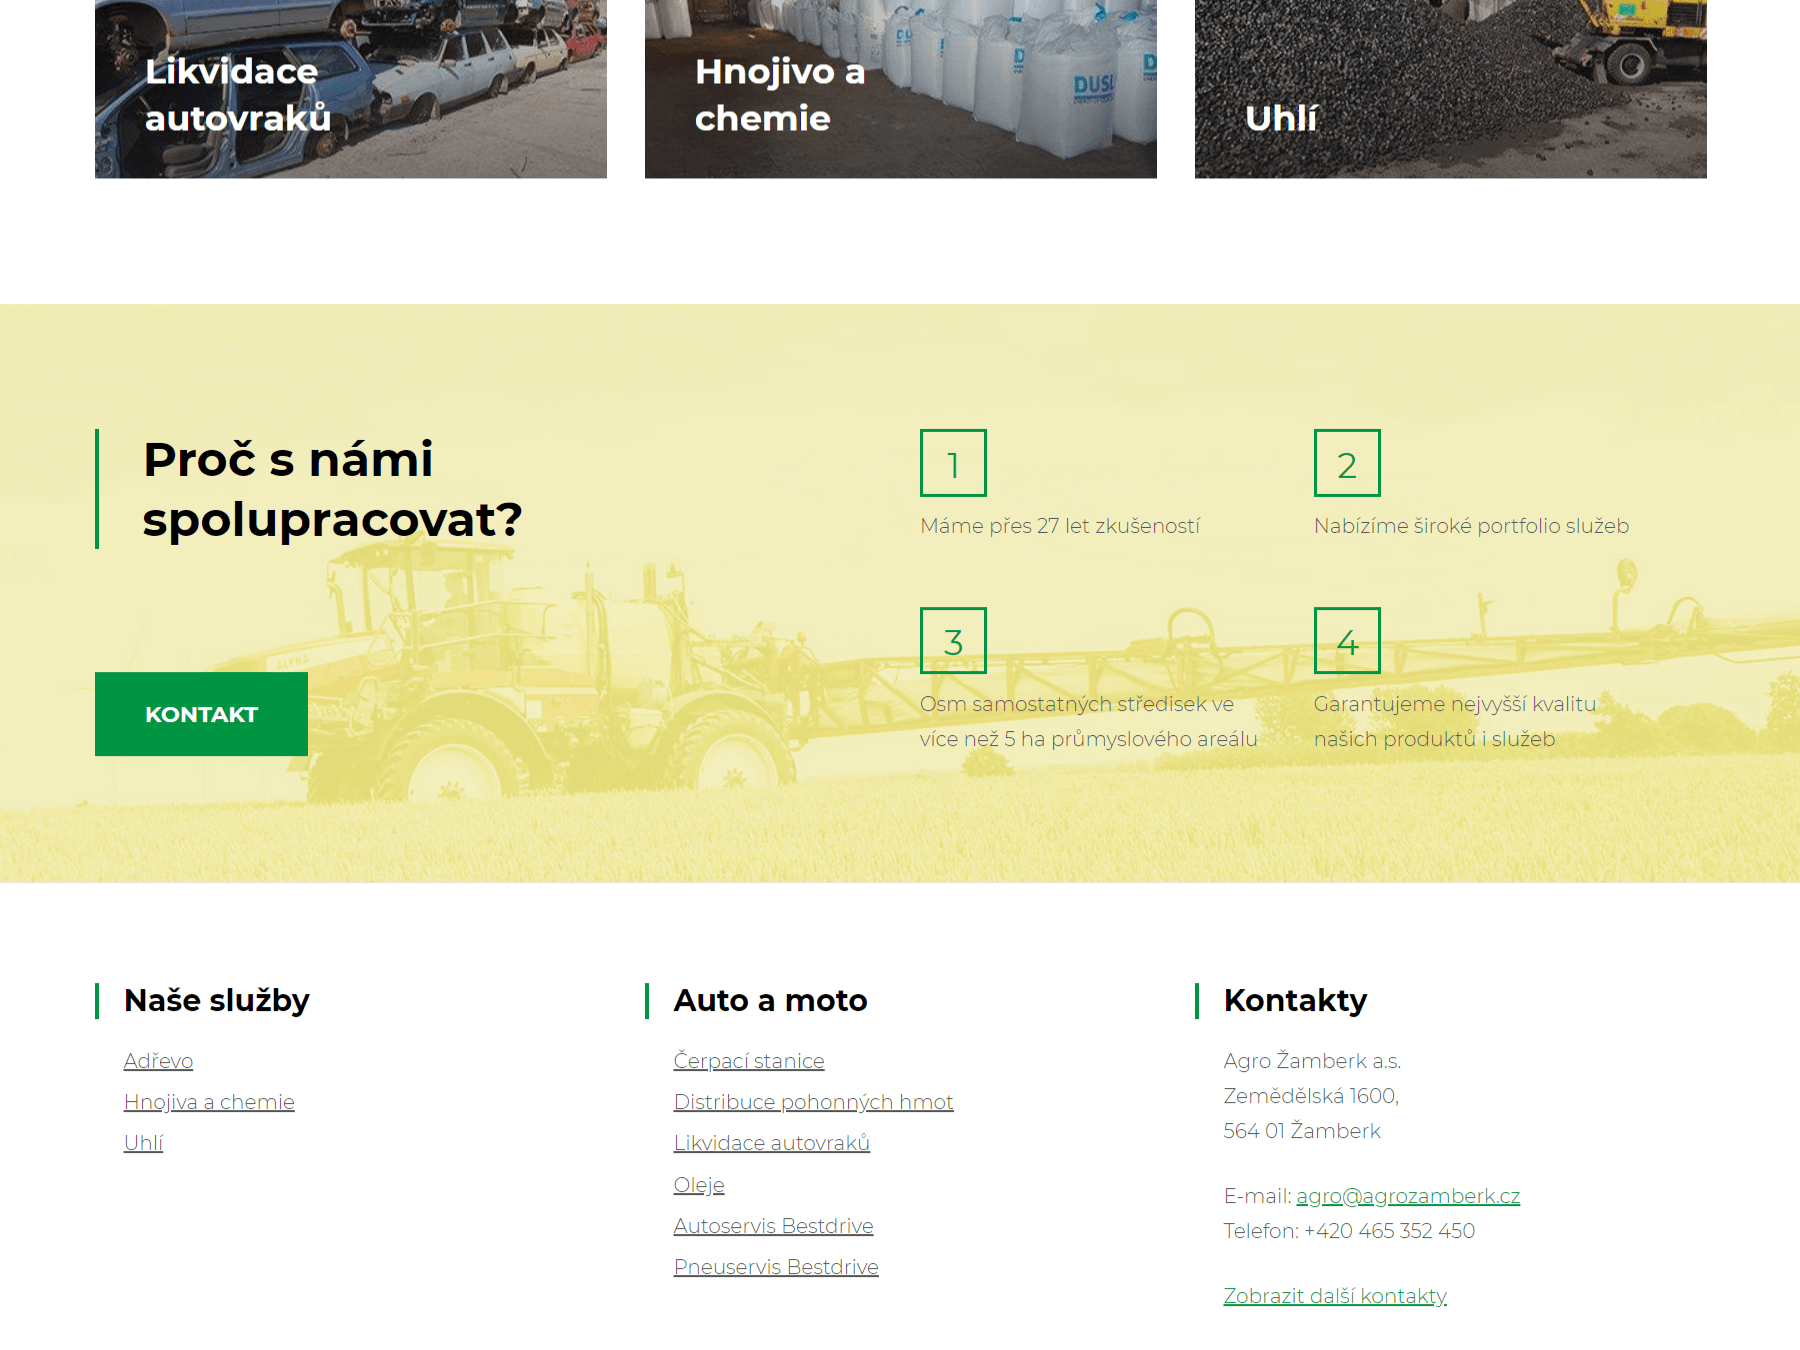This screenshot has width=1800, height=1350.
Task: Follow the Adřevo footer link
Action: pyautogui.click(x=158, y=1061)
